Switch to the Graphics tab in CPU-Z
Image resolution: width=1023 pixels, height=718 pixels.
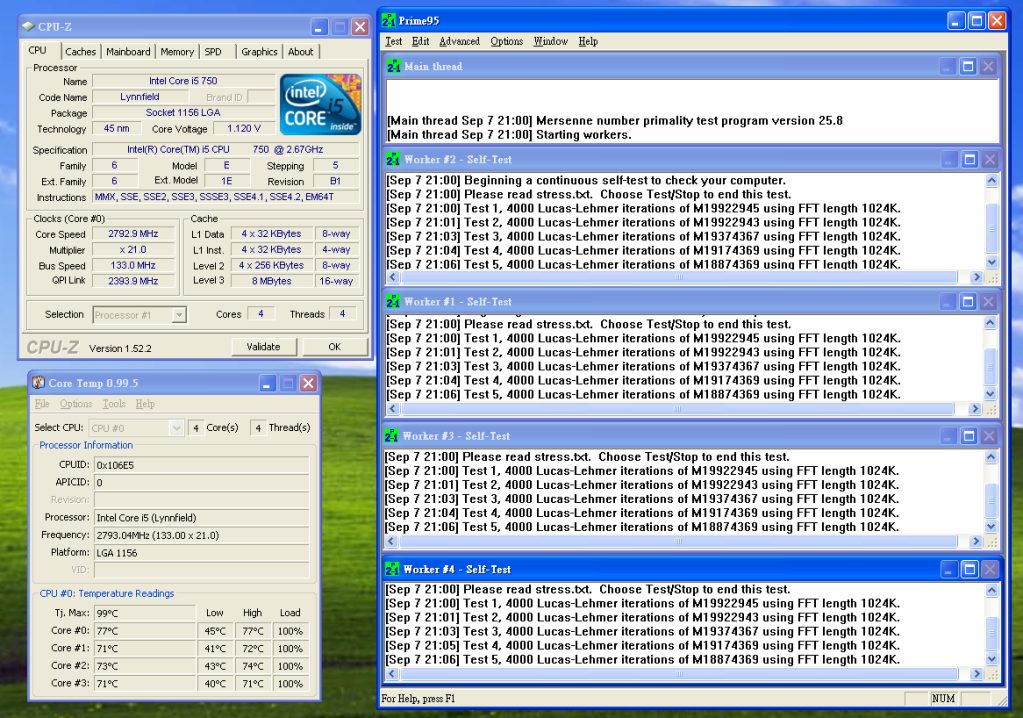coord(259,52)
